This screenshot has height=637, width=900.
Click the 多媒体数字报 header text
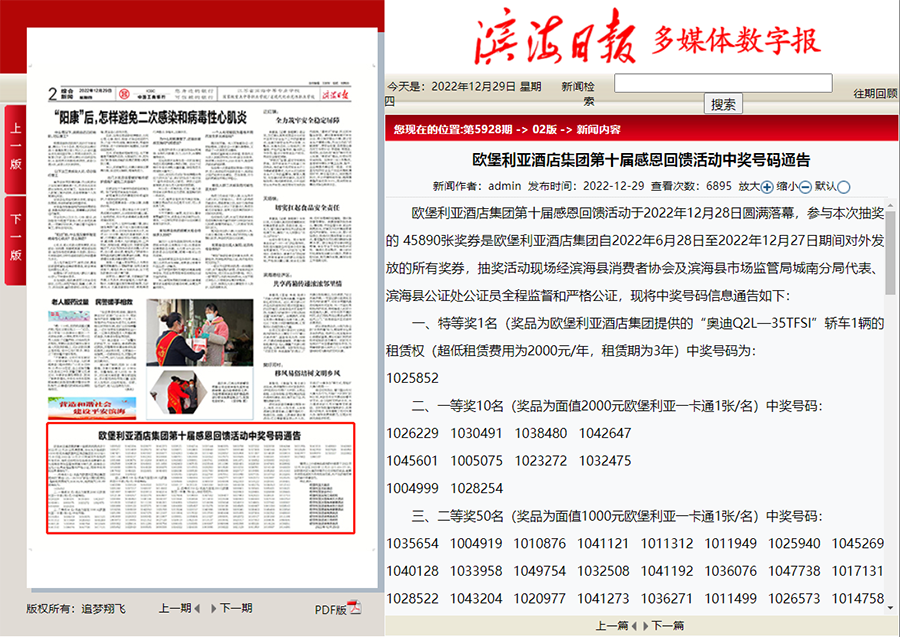pyautogui.click(x=736, y=40)
